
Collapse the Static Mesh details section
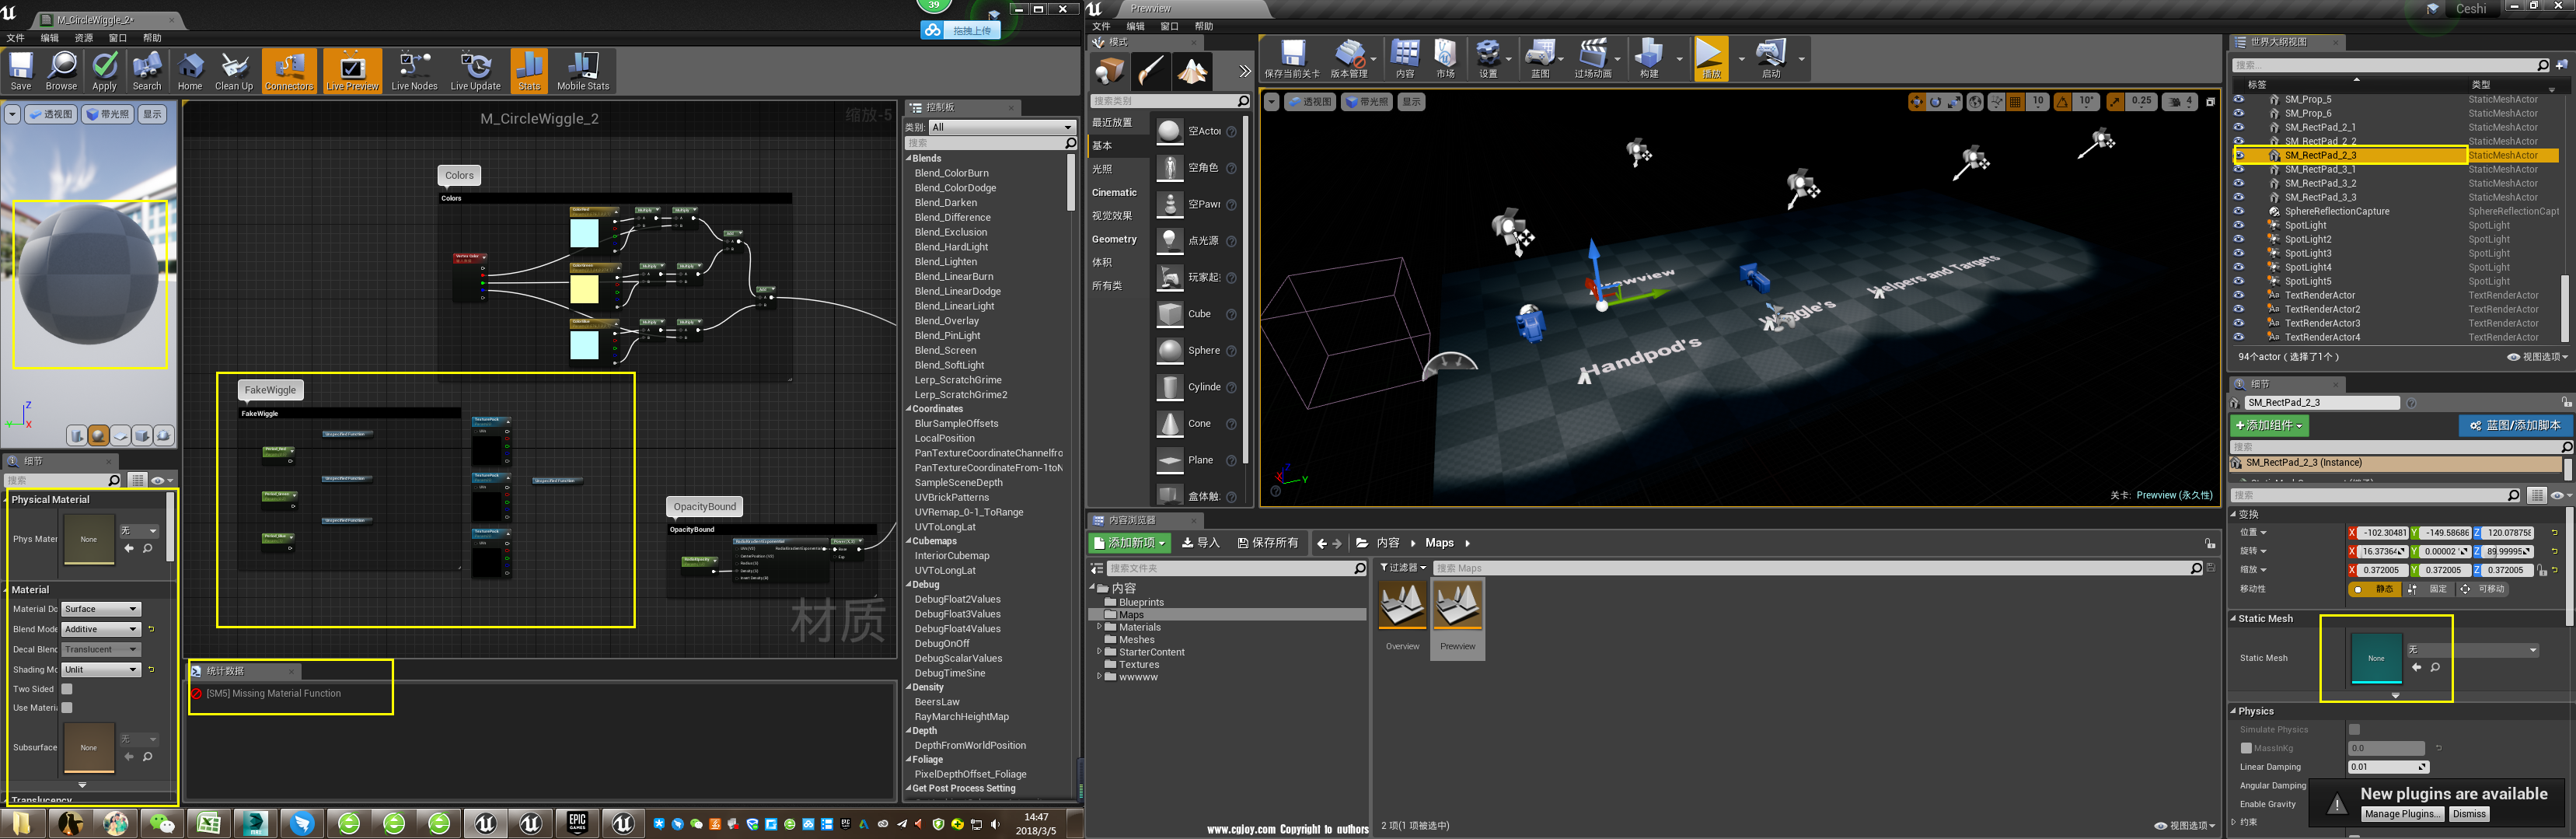[2234, 619]
